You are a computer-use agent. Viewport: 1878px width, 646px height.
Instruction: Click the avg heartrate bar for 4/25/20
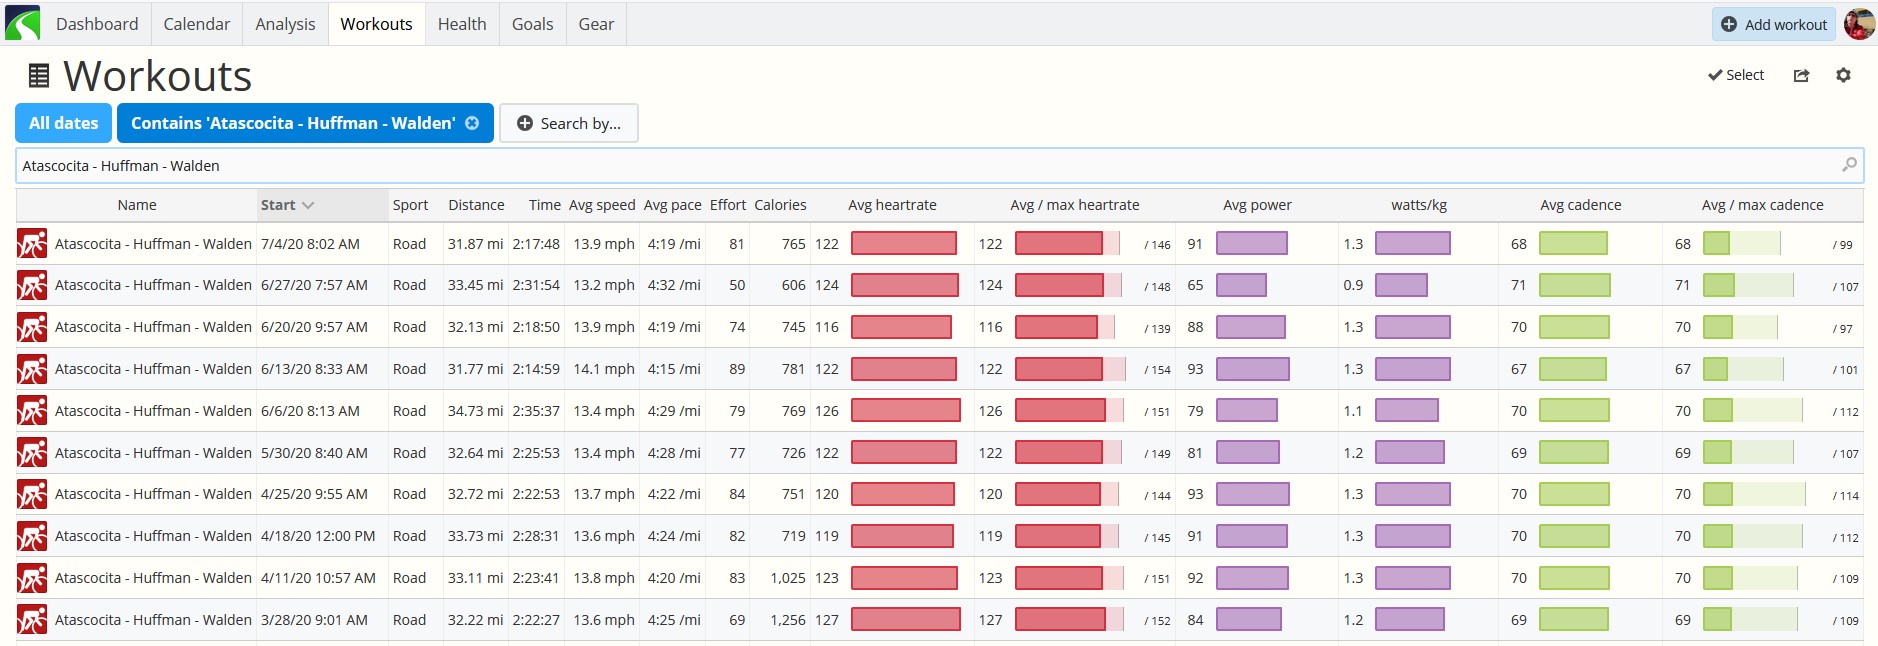coord(903,494)
